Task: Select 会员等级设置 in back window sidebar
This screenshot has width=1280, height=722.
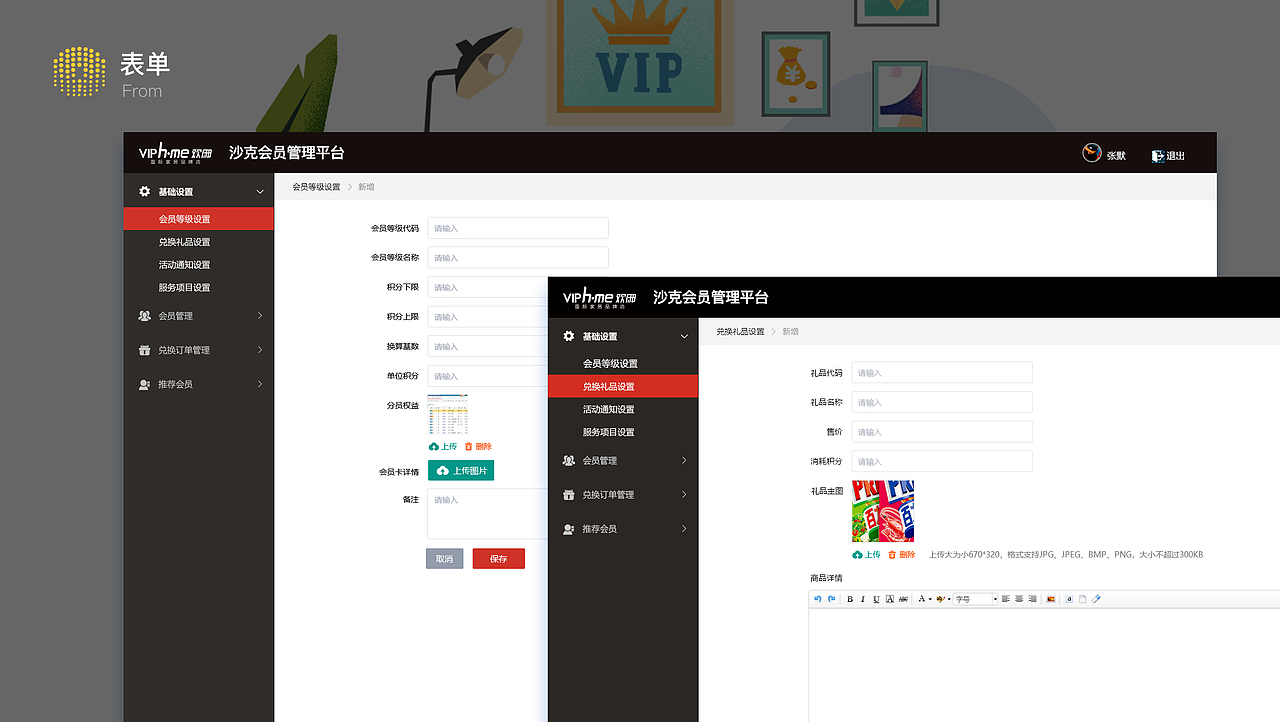Action: (198, 219)
